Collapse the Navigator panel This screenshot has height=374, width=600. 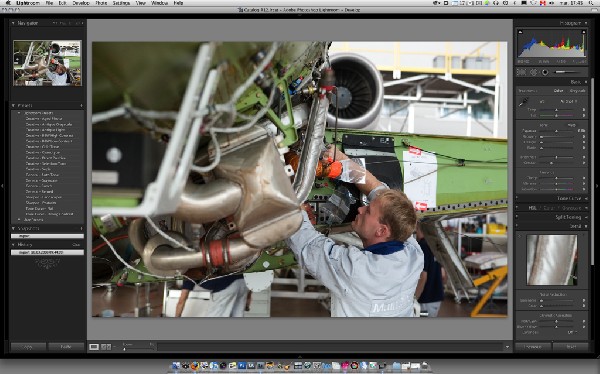coord(13,23)
